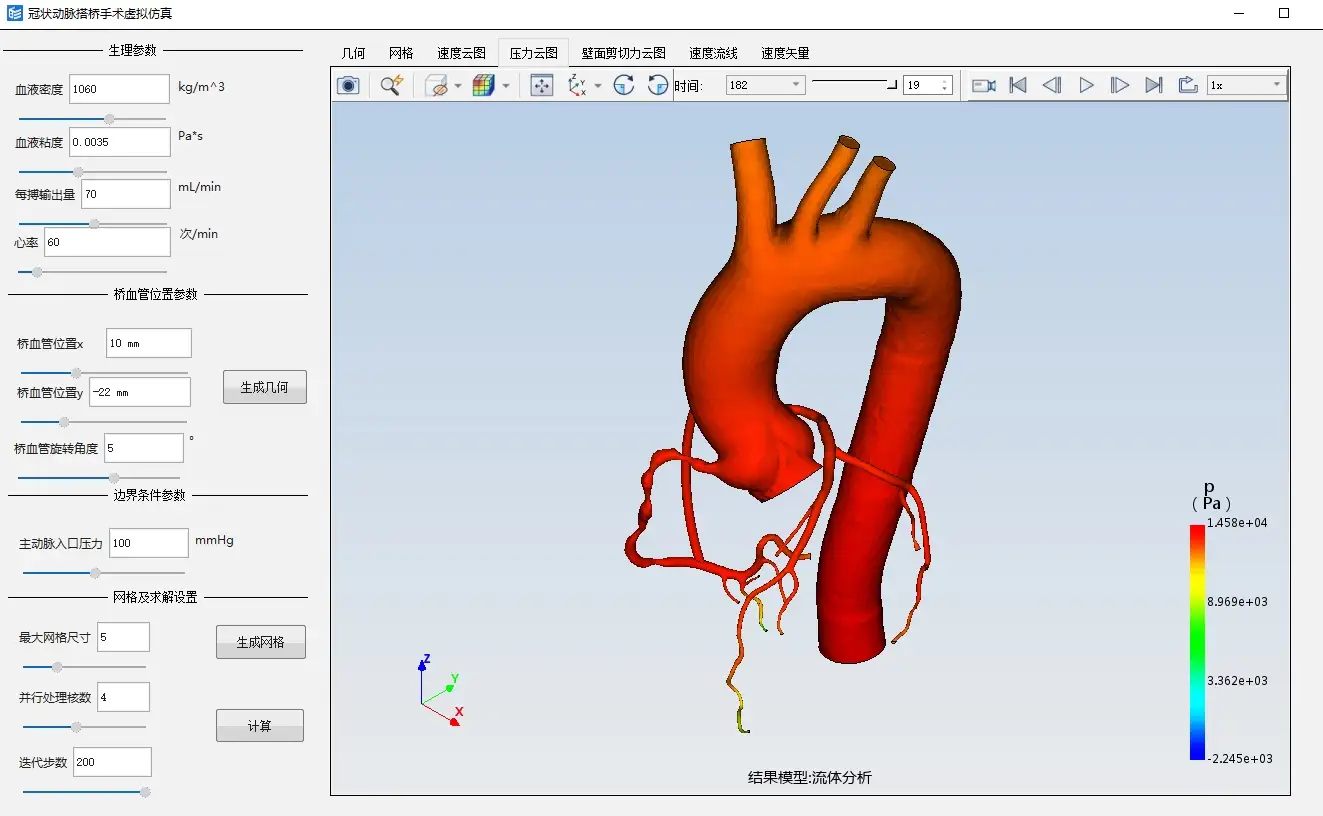The image size is (1323, 816).
Task: Click the 血液密度 field showing 1060
Action: [119, 89]
